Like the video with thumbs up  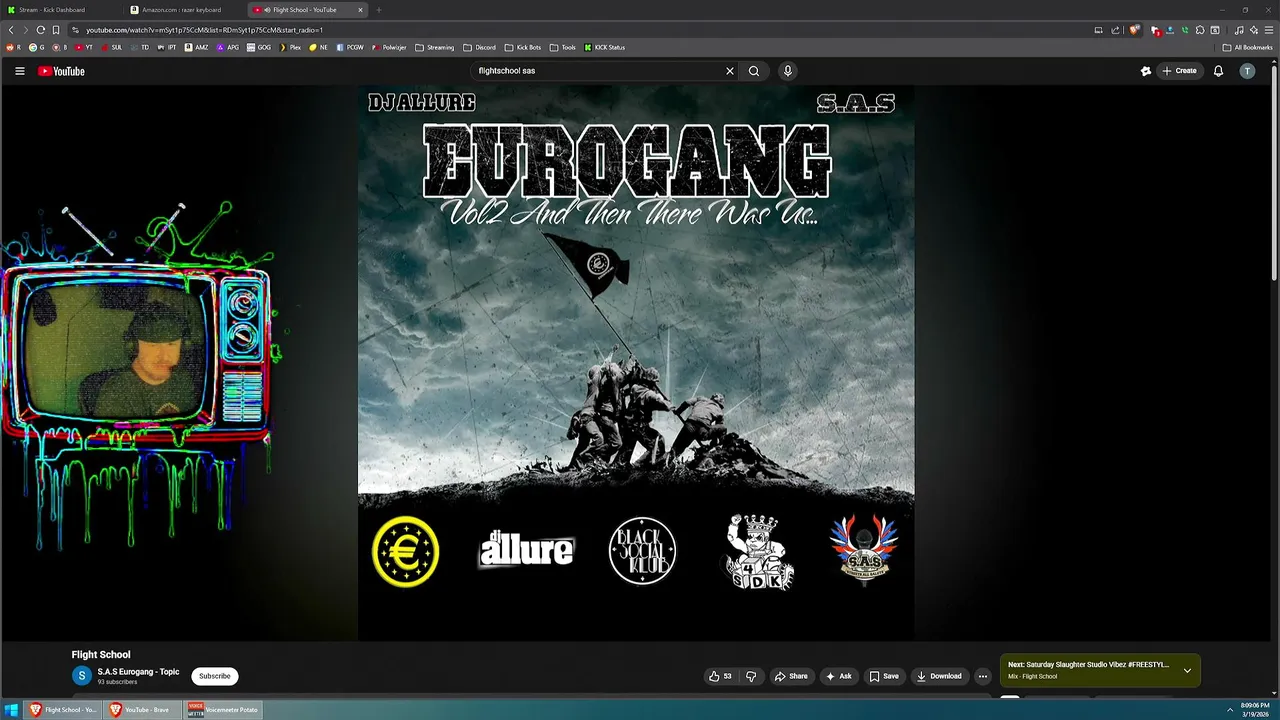coord(720,676)
